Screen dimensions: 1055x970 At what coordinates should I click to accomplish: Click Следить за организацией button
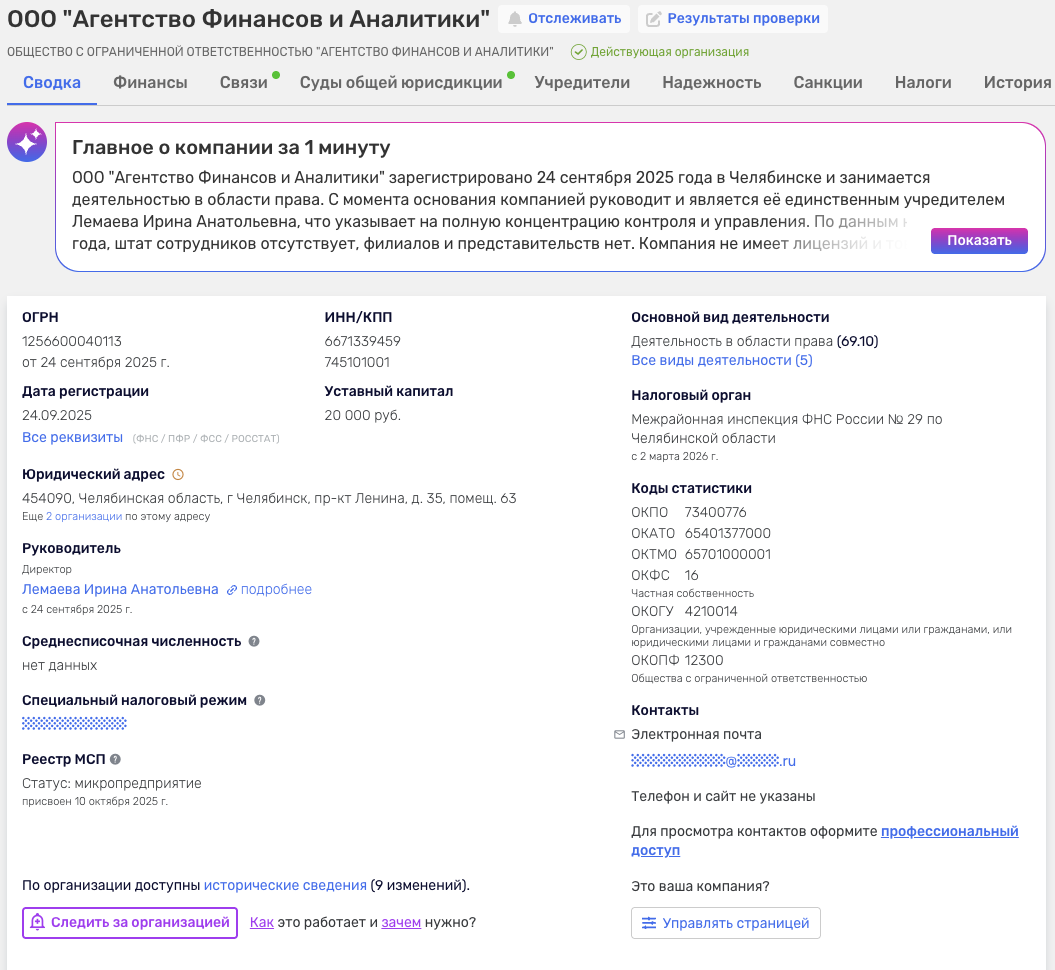[130, 923]
